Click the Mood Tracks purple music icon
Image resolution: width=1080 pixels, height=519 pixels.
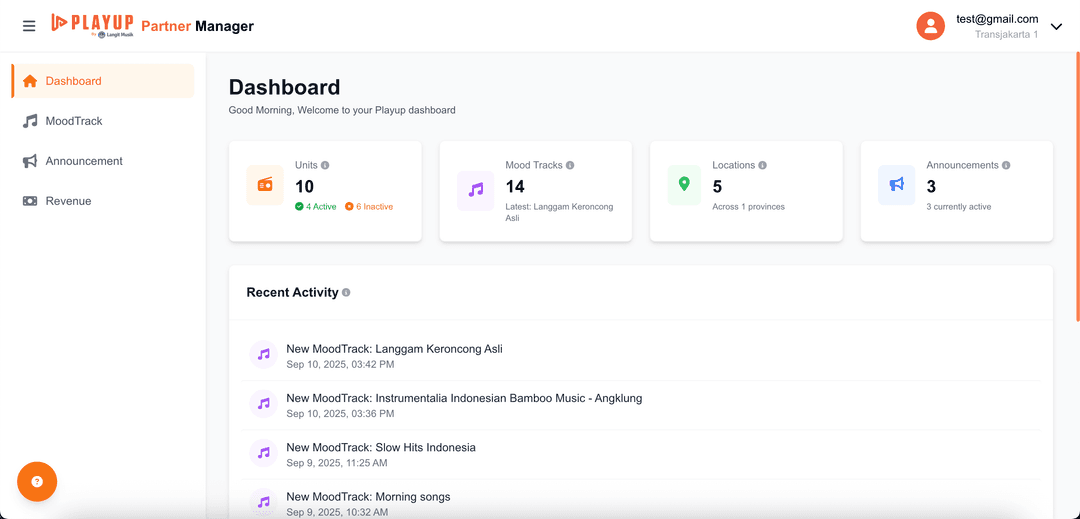(x=476, y=190)
